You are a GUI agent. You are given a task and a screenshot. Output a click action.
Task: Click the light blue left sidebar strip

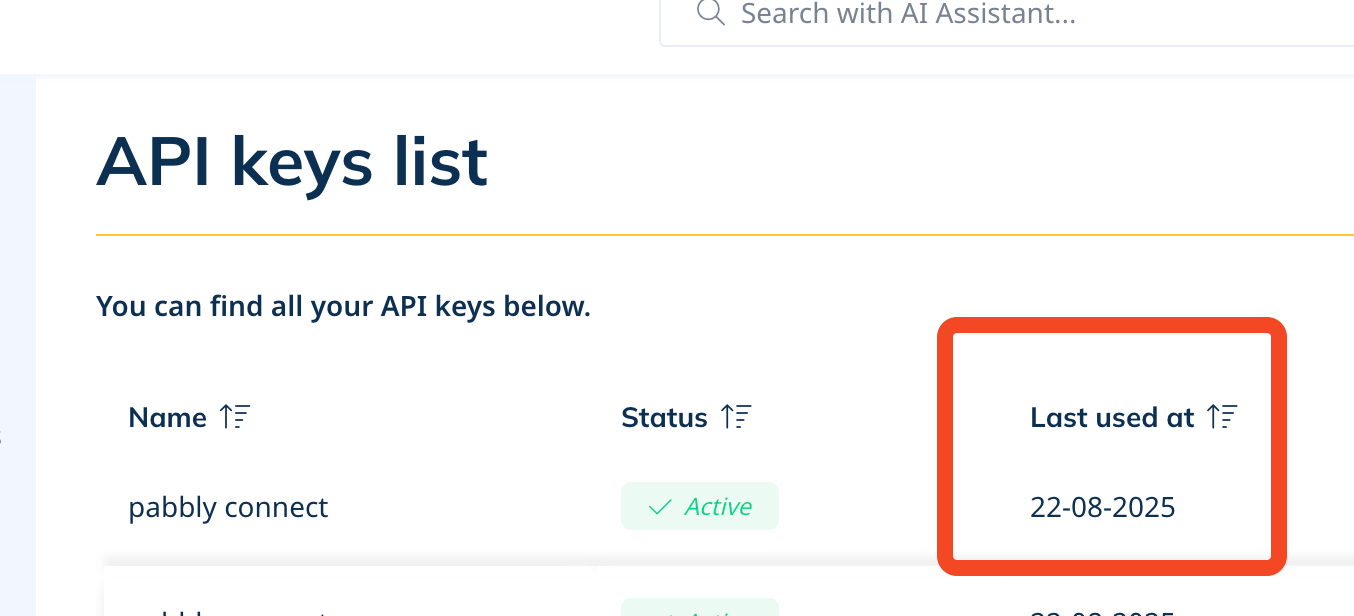[18, 346]
